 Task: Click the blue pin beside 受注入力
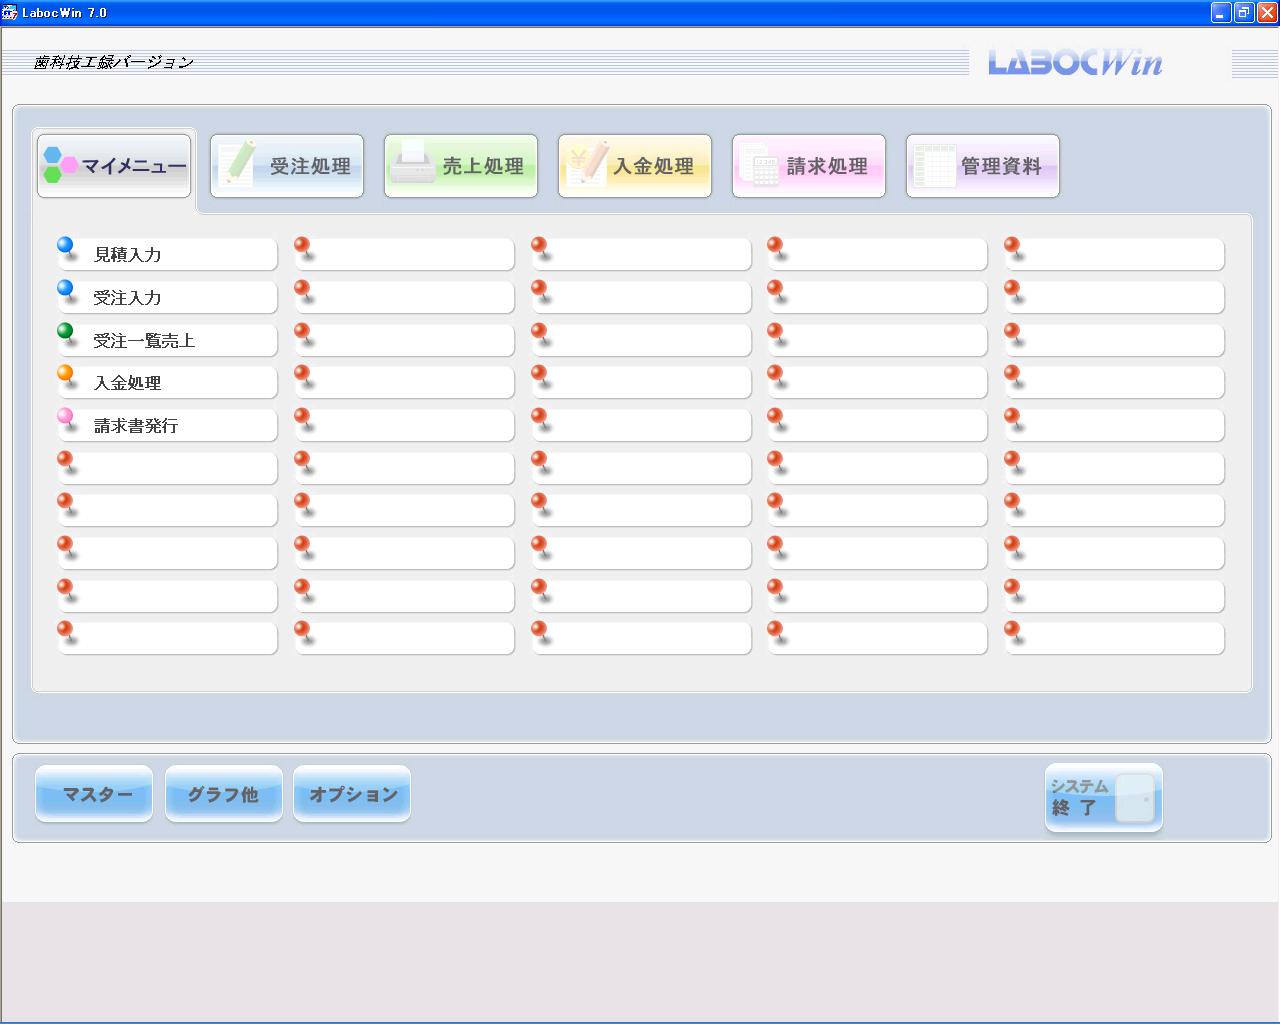tap(66, 289)
